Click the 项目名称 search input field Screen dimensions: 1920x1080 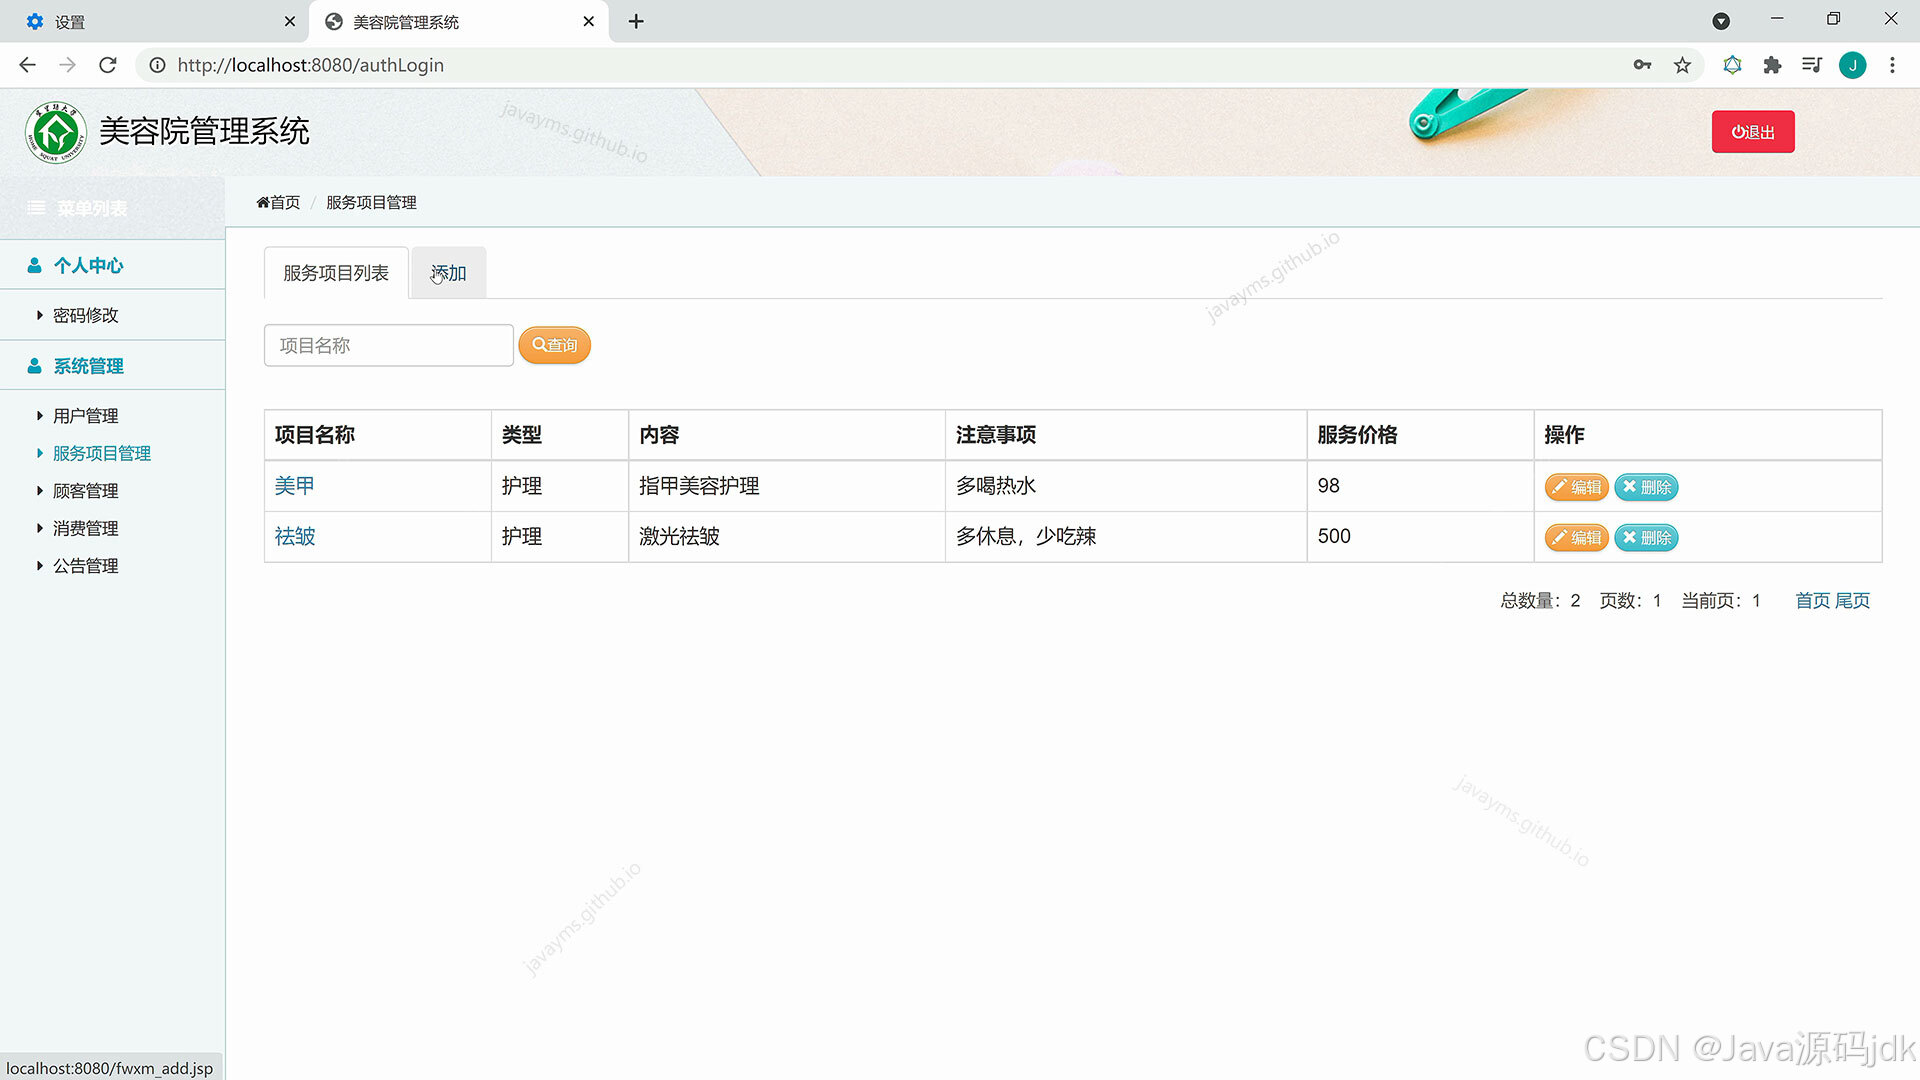(x=389, y=345)
